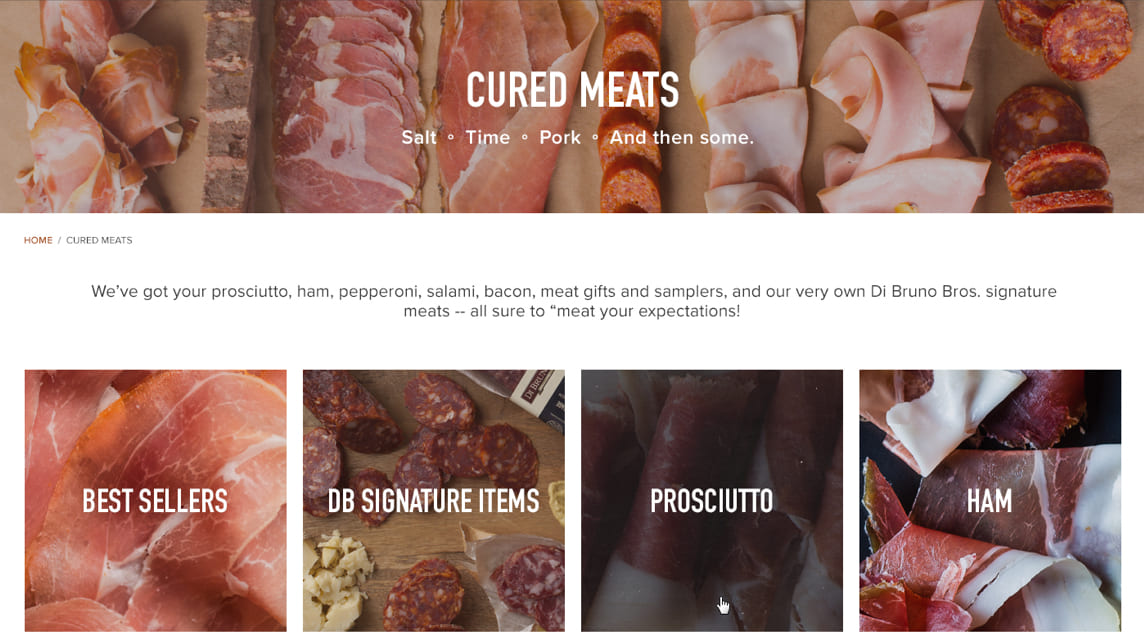Image resolution: width=1144 pixels, height=640 pixels.
Task: Click the word Pork in the tagline
Action: click(560, 137)
